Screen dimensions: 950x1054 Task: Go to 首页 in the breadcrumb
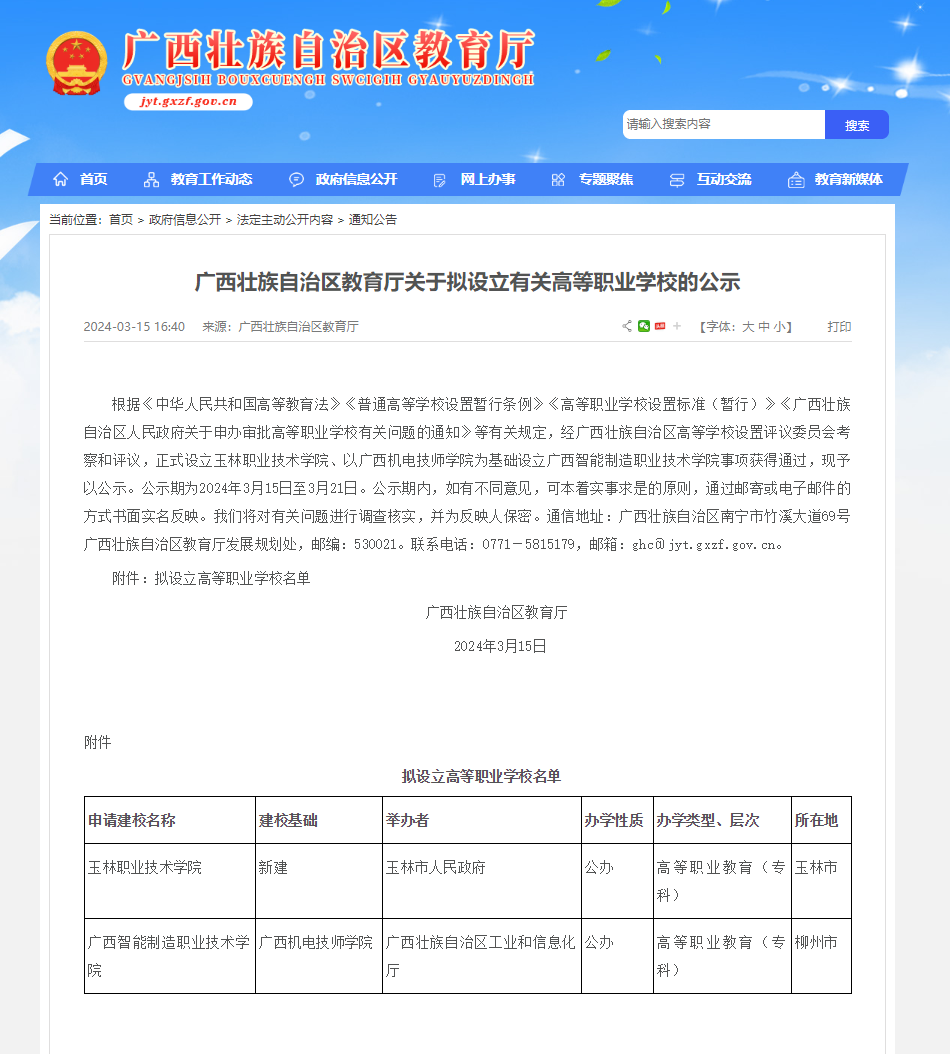coord(121,220)
